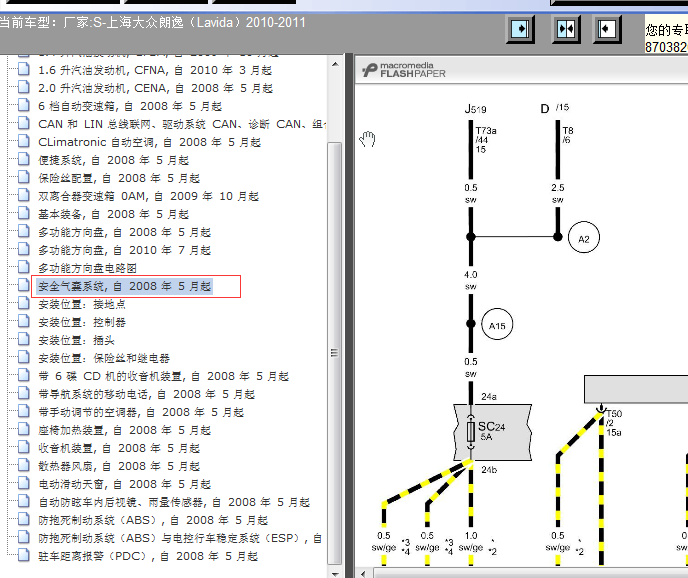Screen dimensions: 688x578
Task: Open document icon beside 安全气囊系统
Action: click(24, 286)
